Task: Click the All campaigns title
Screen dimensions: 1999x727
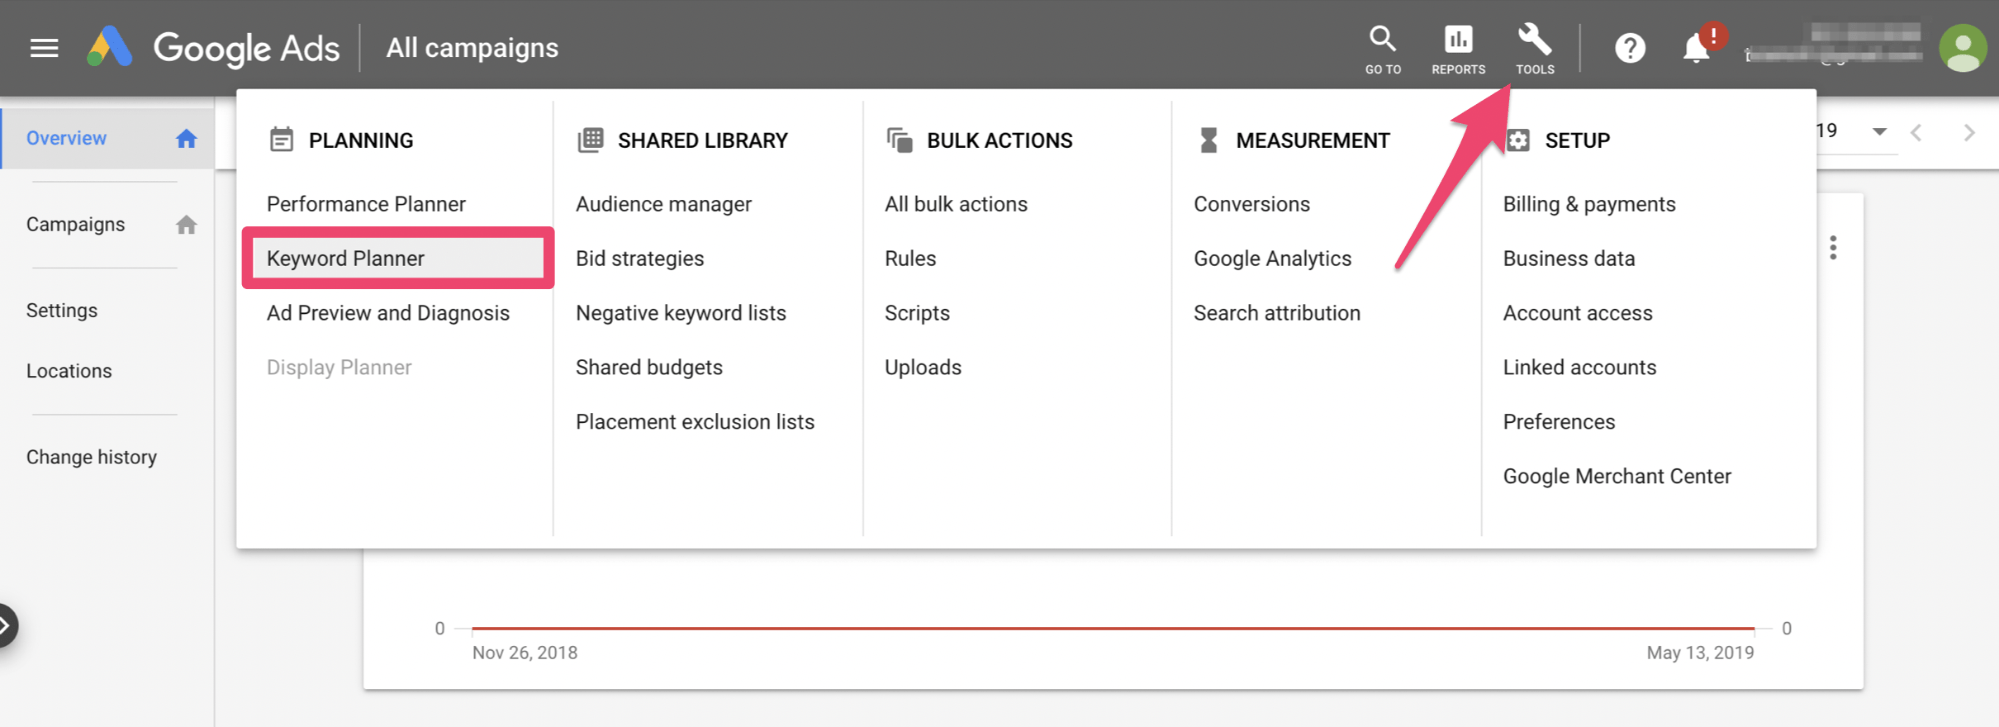Action: [x=472, y=48]
